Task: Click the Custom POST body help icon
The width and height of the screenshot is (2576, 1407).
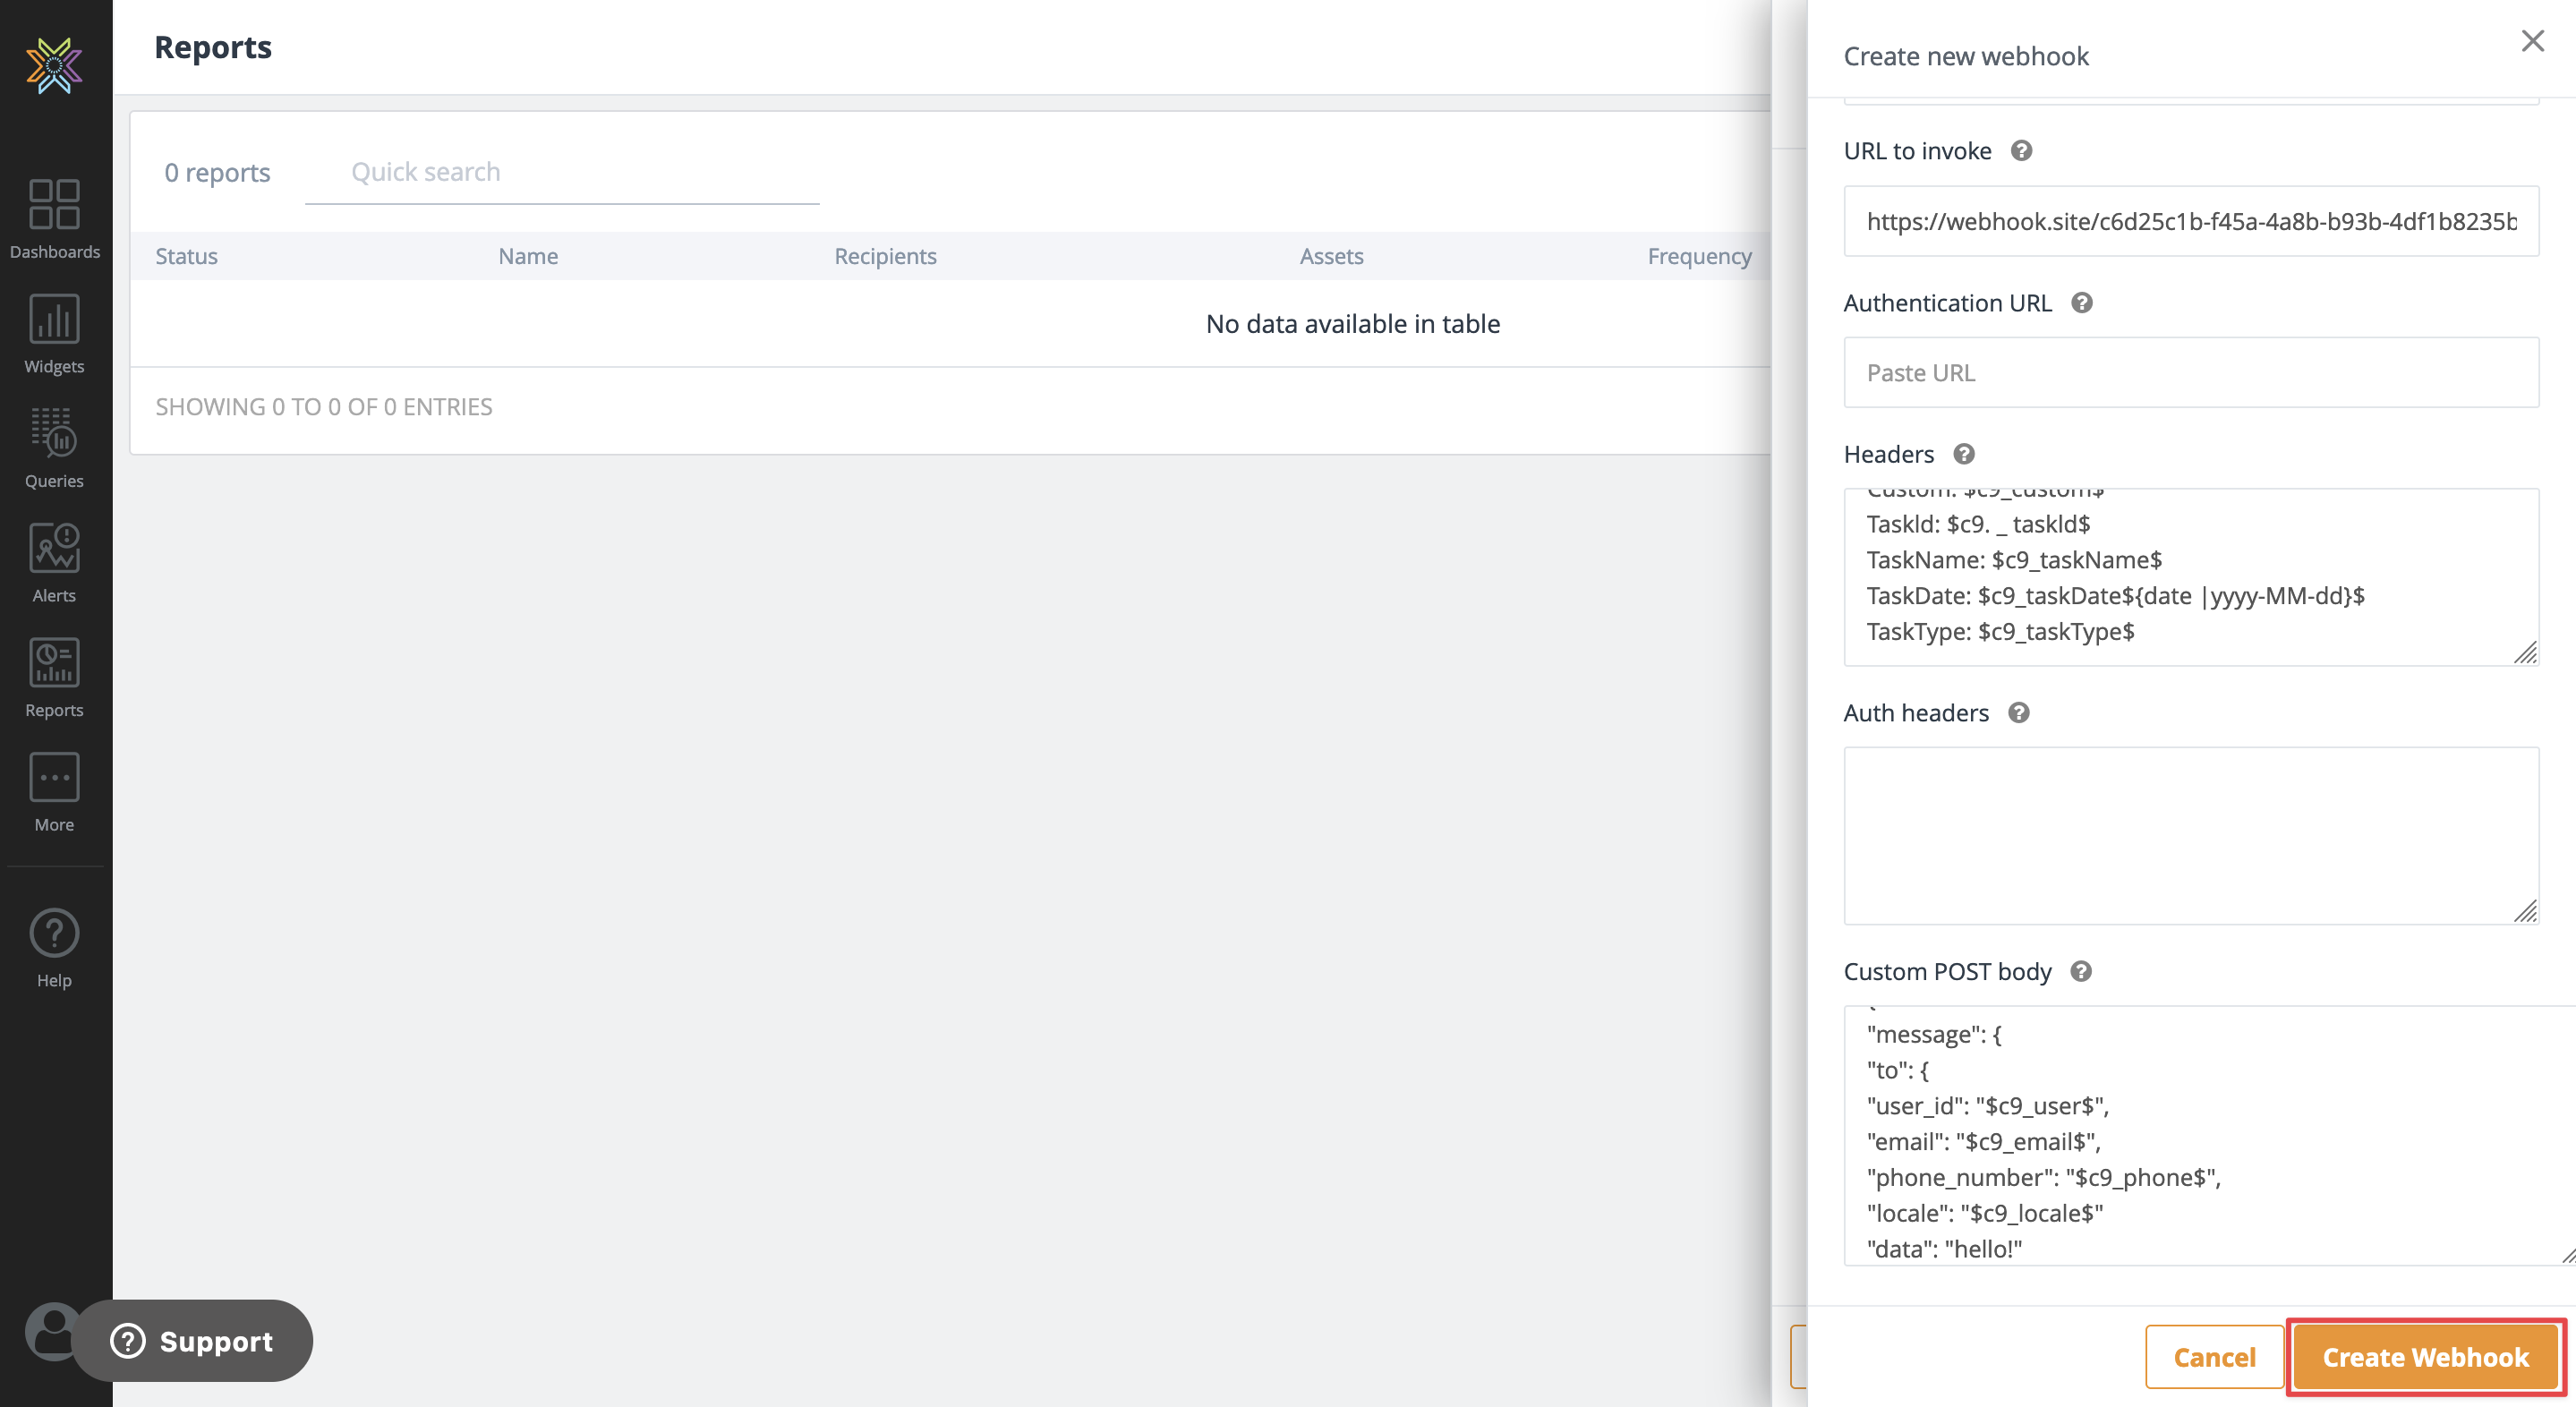Action: click(2080, 971)
